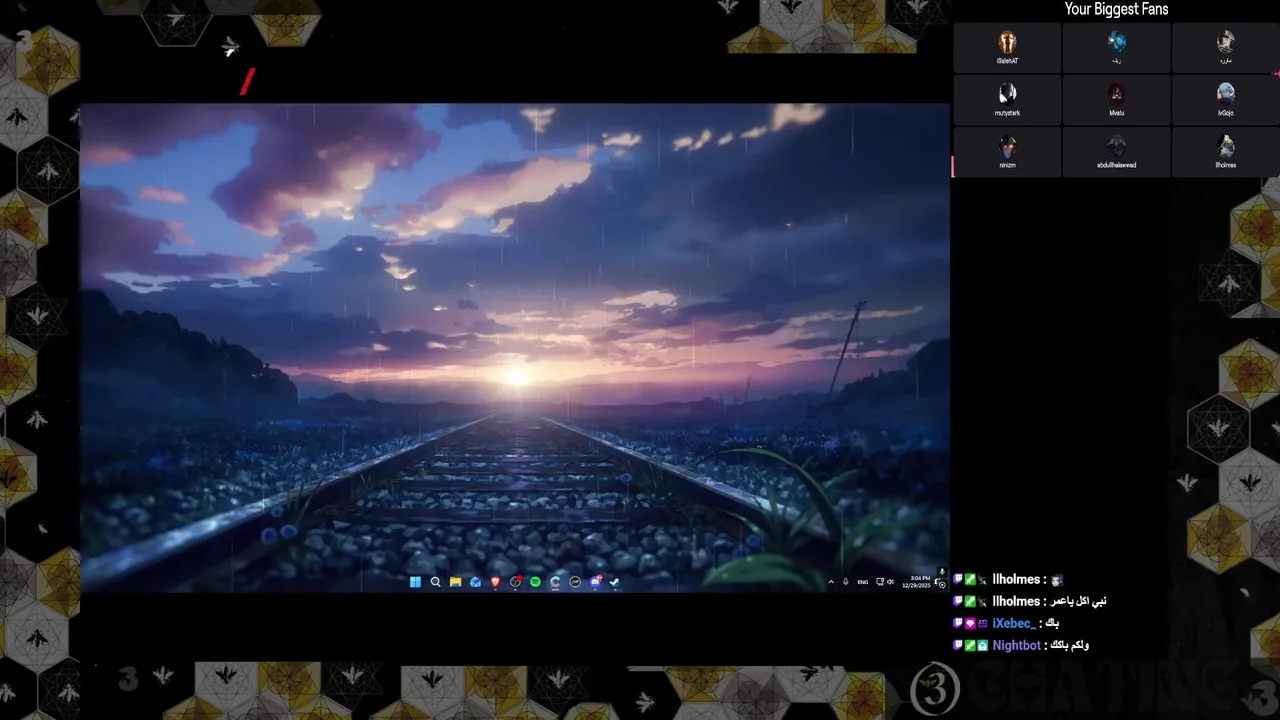The height and width of the screenshot is (720, 1280).
Task: Select fan card mutystark
Action: [1007, 100]
